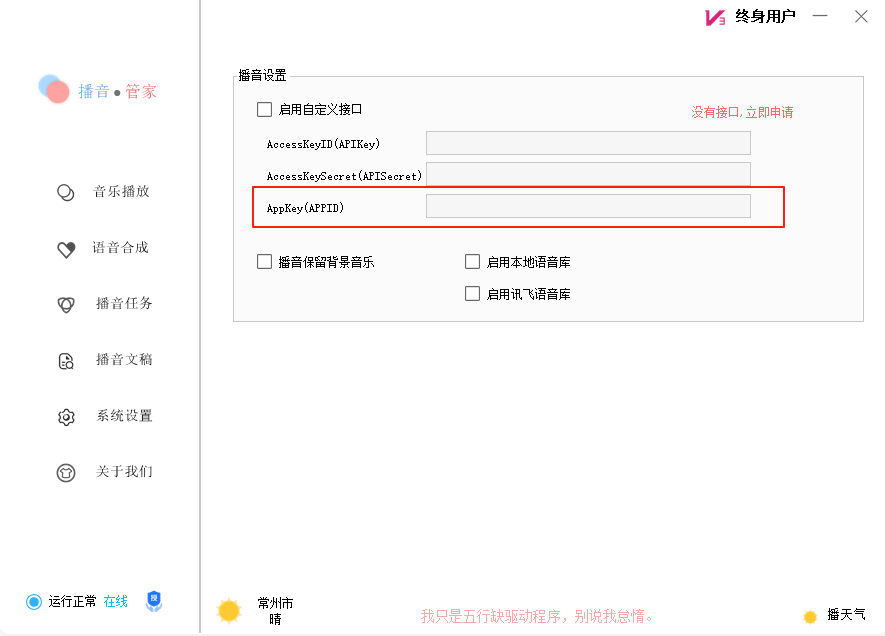Enable 启用本地语音库 checkbox

tap(472, 262)
